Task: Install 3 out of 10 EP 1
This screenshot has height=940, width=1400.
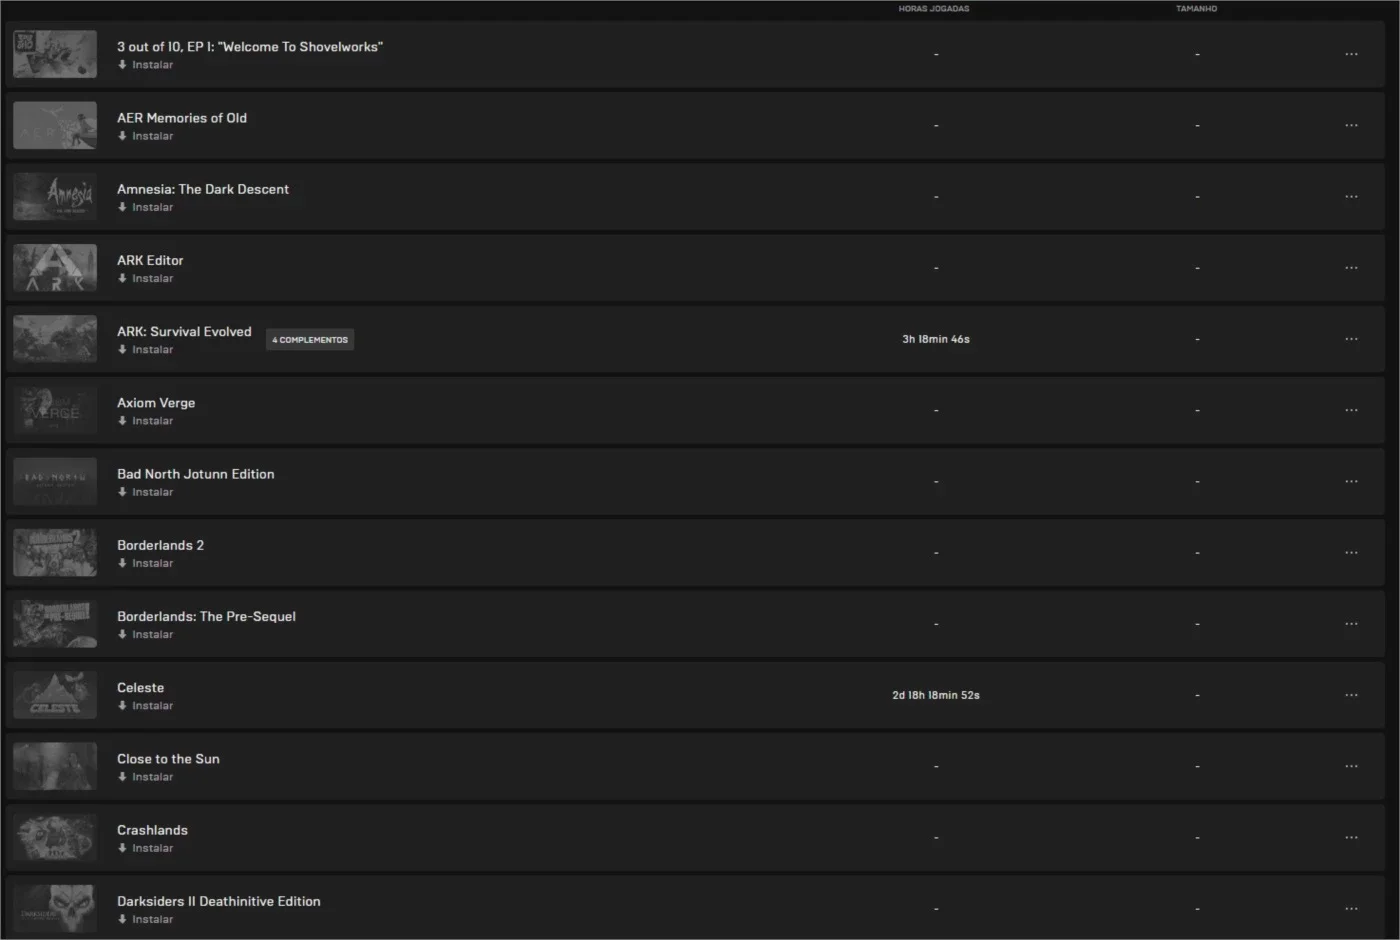Action: pyautogui.click(x=145, y=65)
